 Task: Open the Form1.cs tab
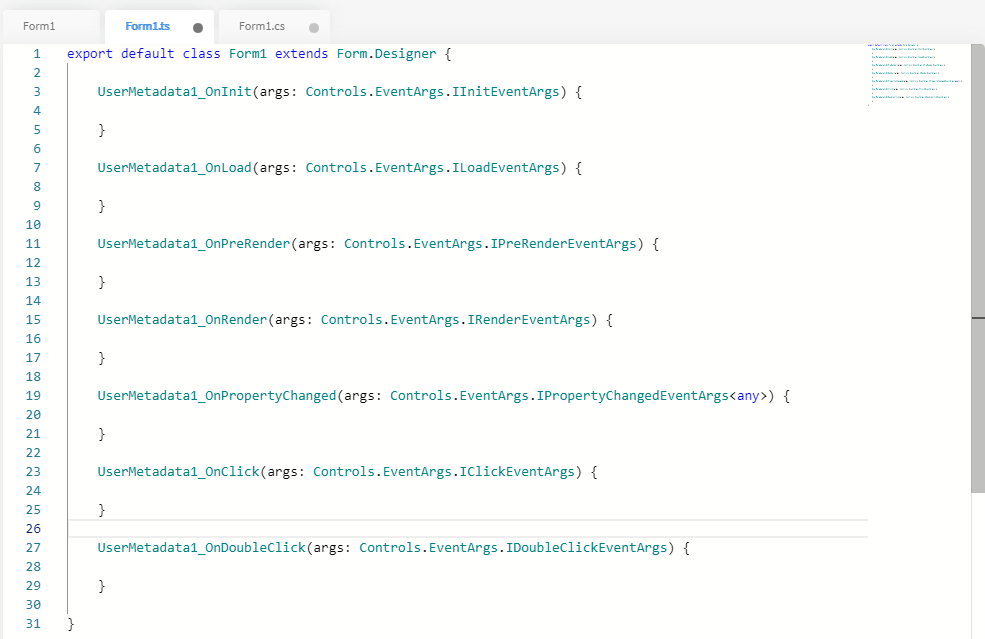[261, 26]
